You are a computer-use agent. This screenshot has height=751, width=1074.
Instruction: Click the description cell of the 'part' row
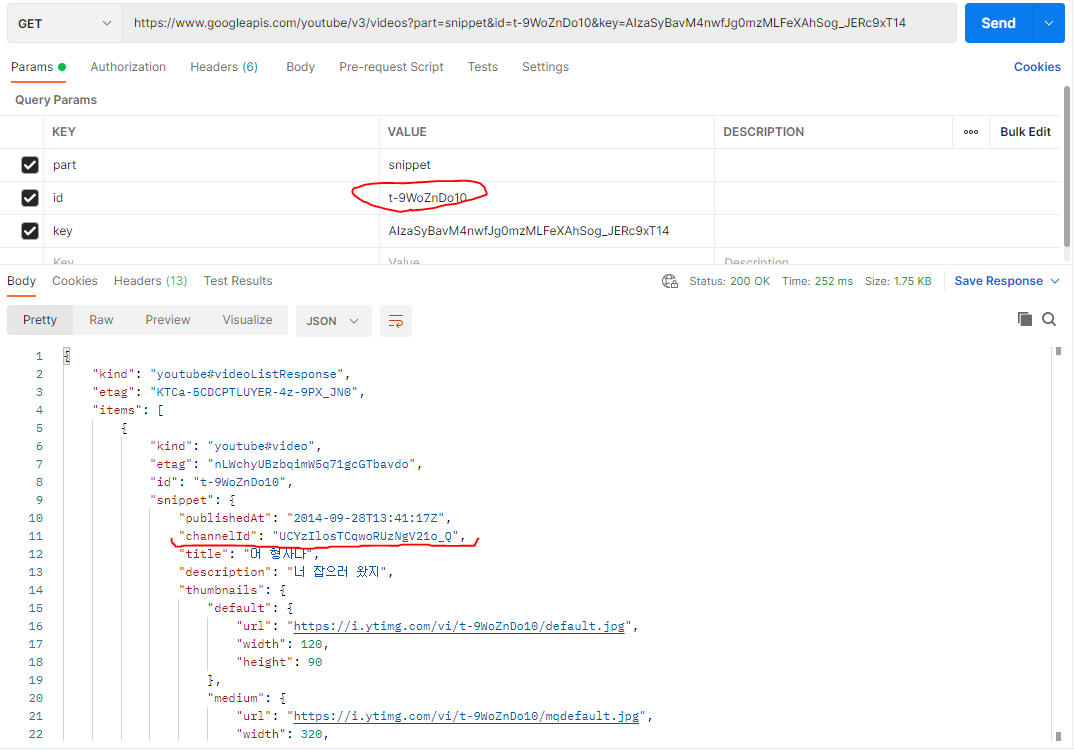coord(888,165)
